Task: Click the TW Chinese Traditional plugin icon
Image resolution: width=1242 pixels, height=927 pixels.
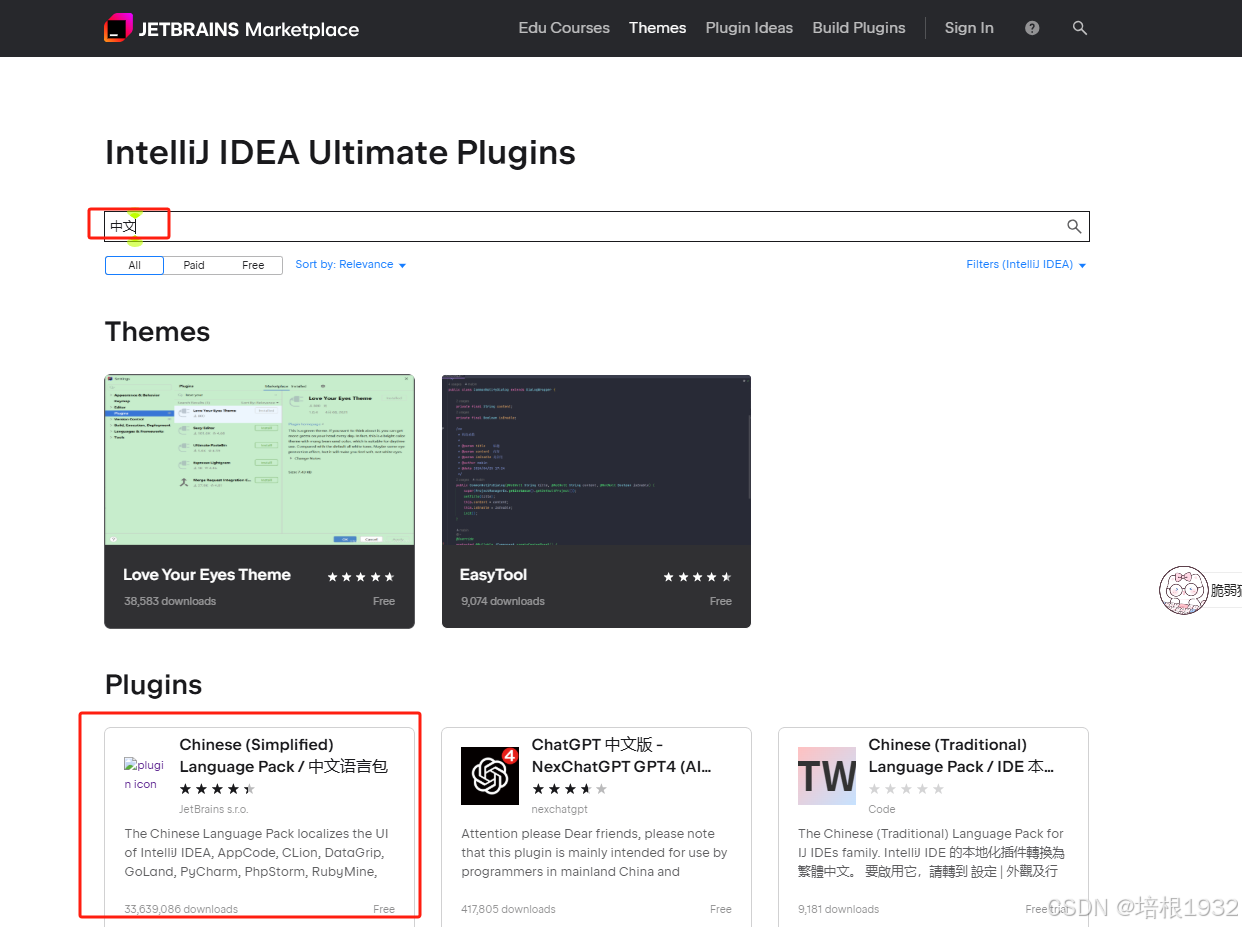Action: 827,776
